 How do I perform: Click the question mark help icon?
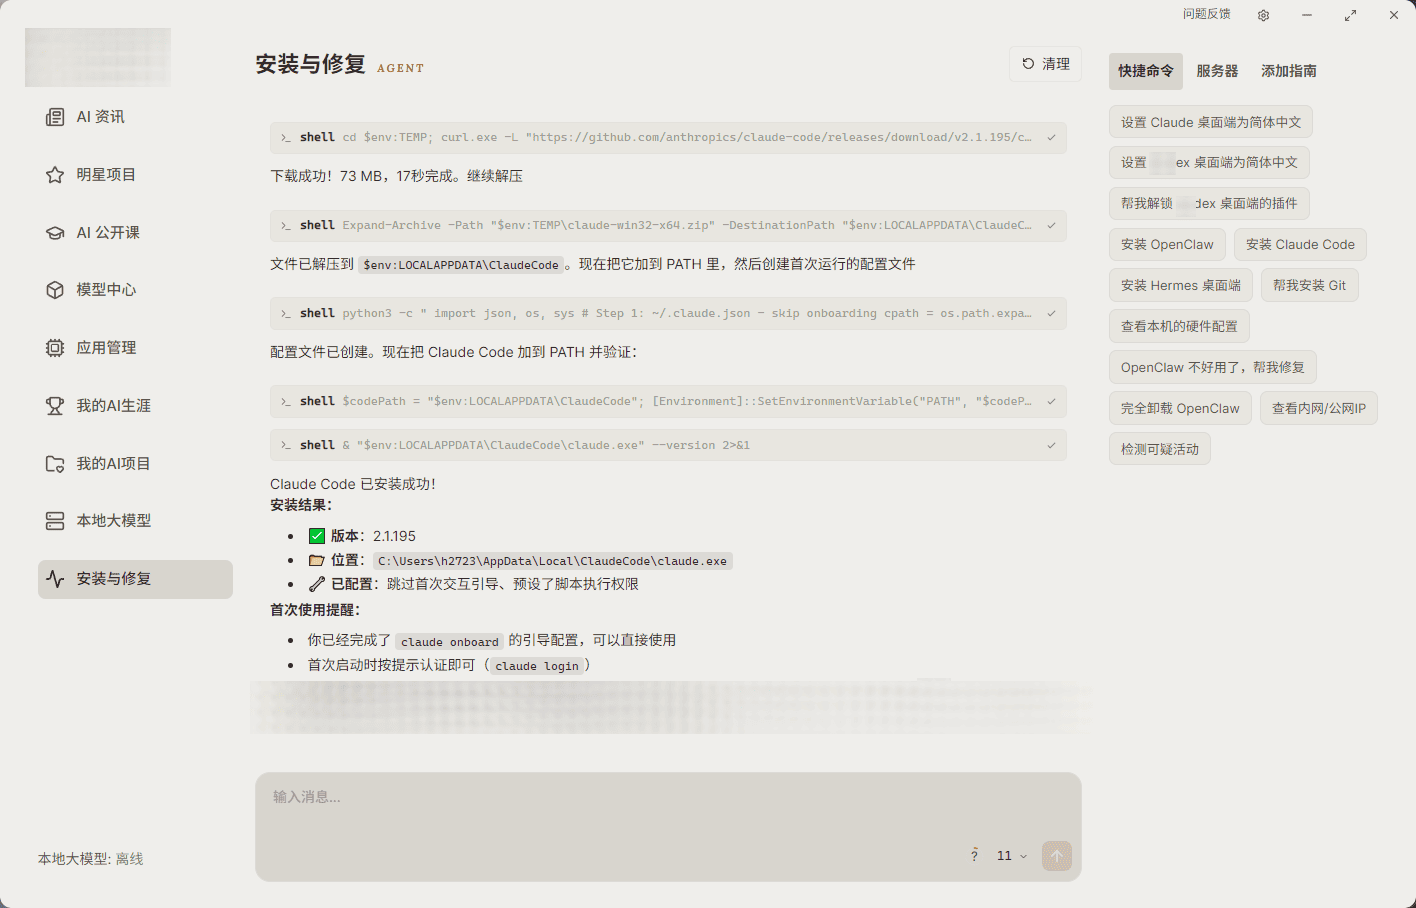[974, 855]
